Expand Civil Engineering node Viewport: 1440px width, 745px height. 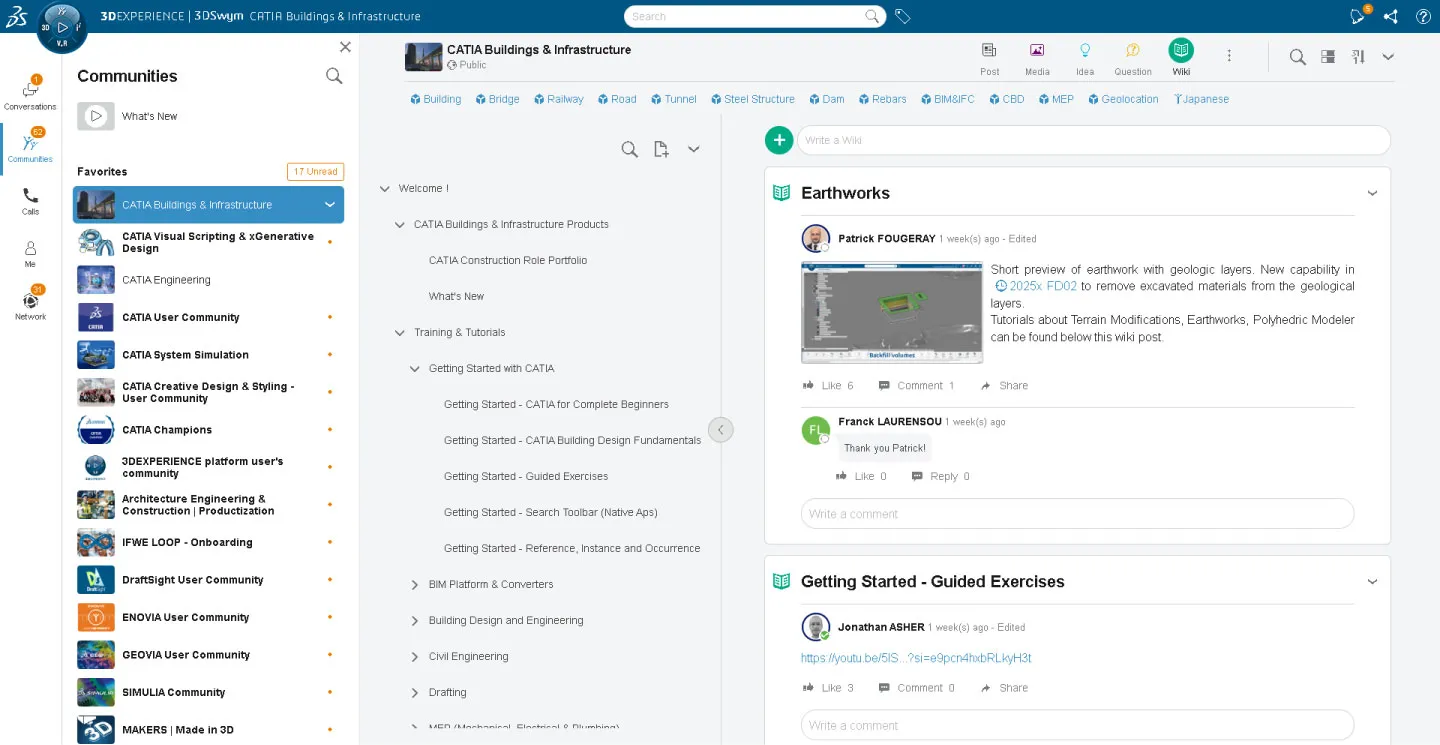click(415, 656)
